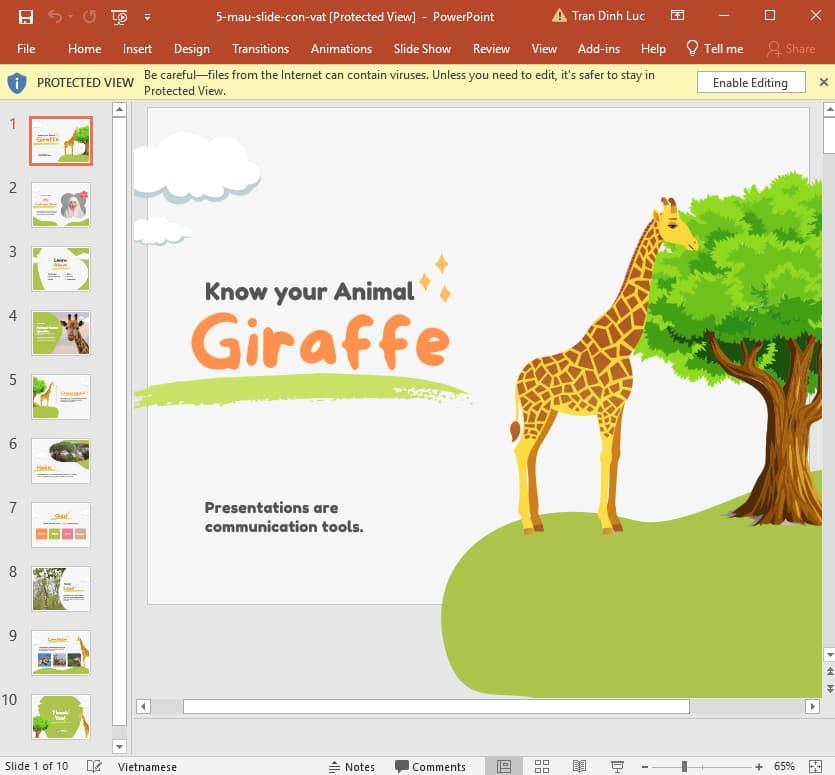Toggle the Comments pane
Image resolution: width=835 pixels, height=775 pixels.
click(x=430, y=766)
